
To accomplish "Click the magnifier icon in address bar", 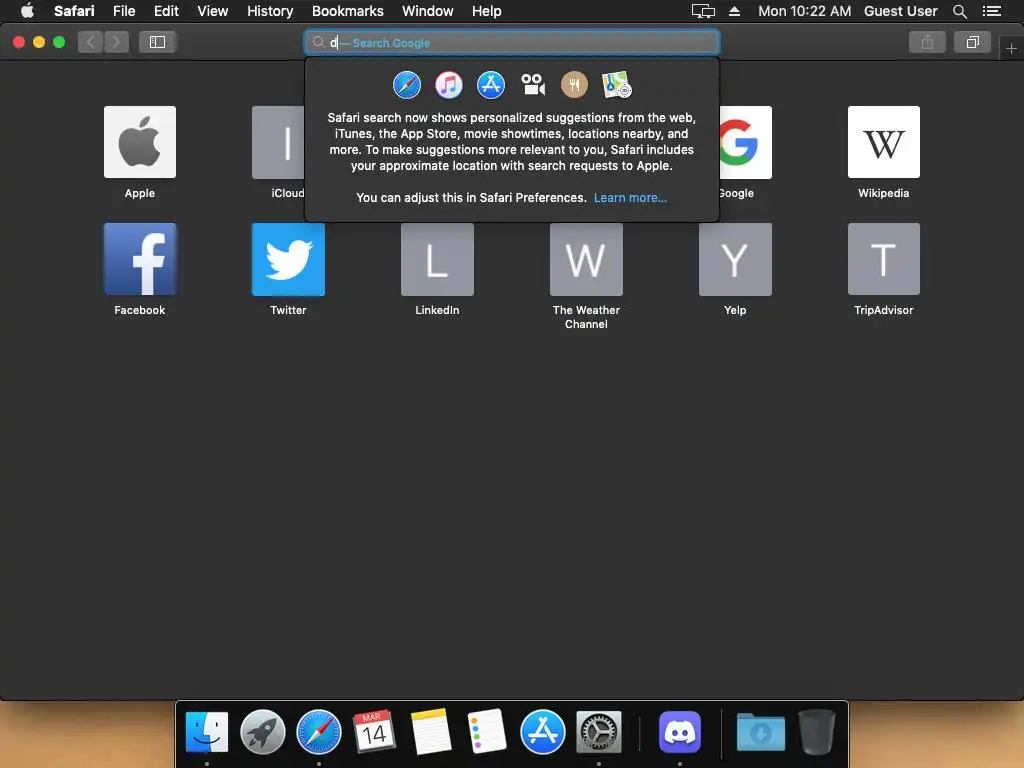I will (x=318, y=42).
